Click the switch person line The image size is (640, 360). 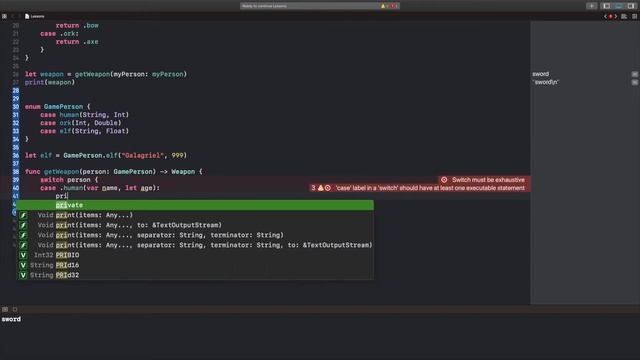[x=69, y=180]
